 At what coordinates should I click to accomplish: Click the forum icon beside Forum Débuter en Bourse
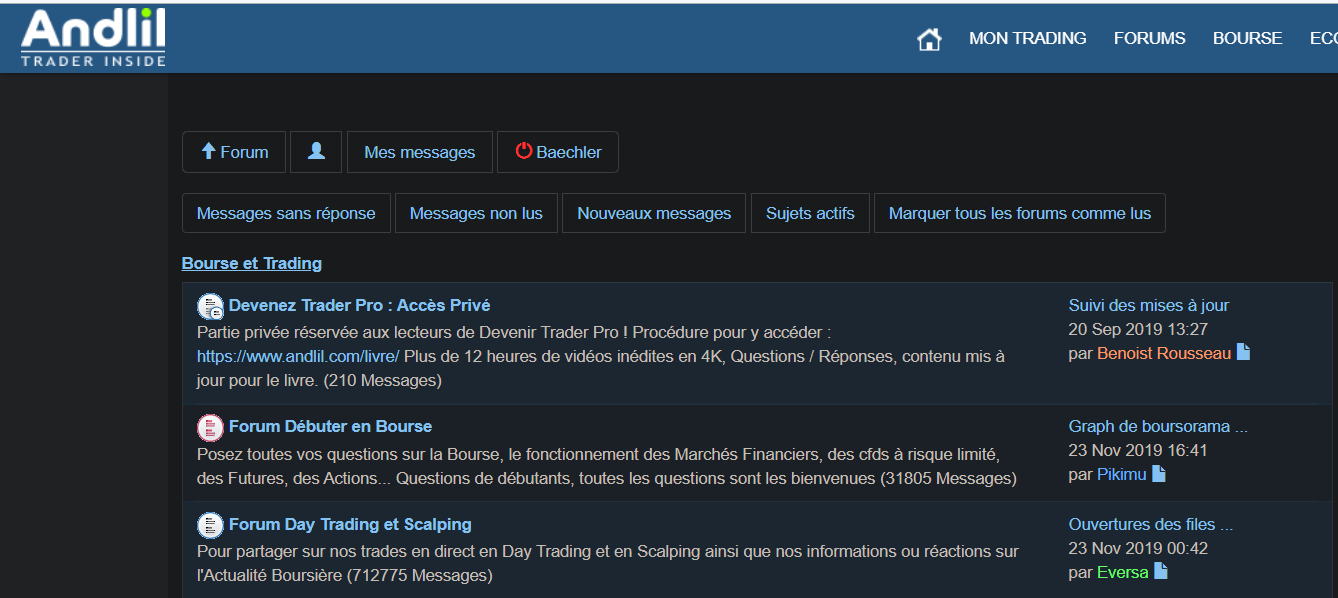click(210, 428)
